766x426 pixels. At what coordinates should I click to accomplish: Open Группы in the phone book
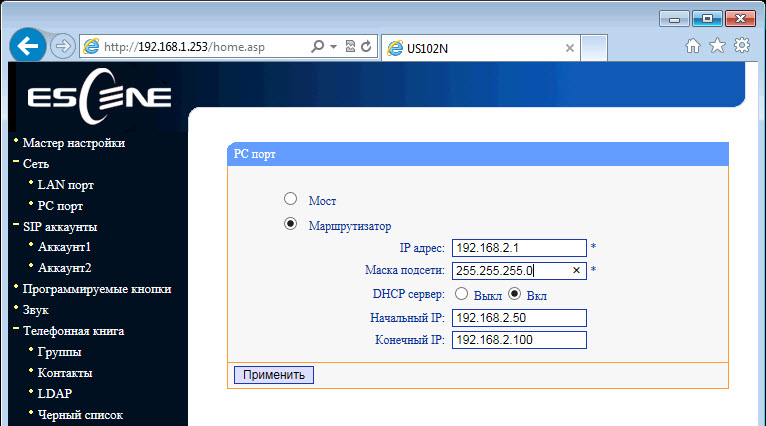pyautogui.click(x=60, y=352)
